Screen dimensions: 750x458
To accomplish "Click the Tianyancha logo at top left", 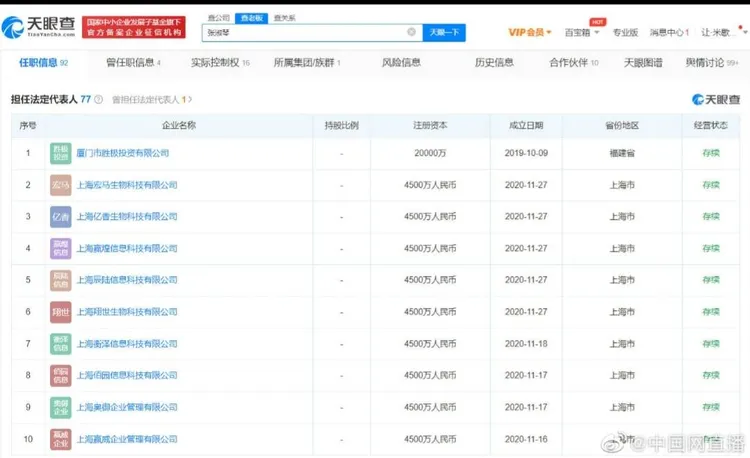I will (x=38, y=27).
